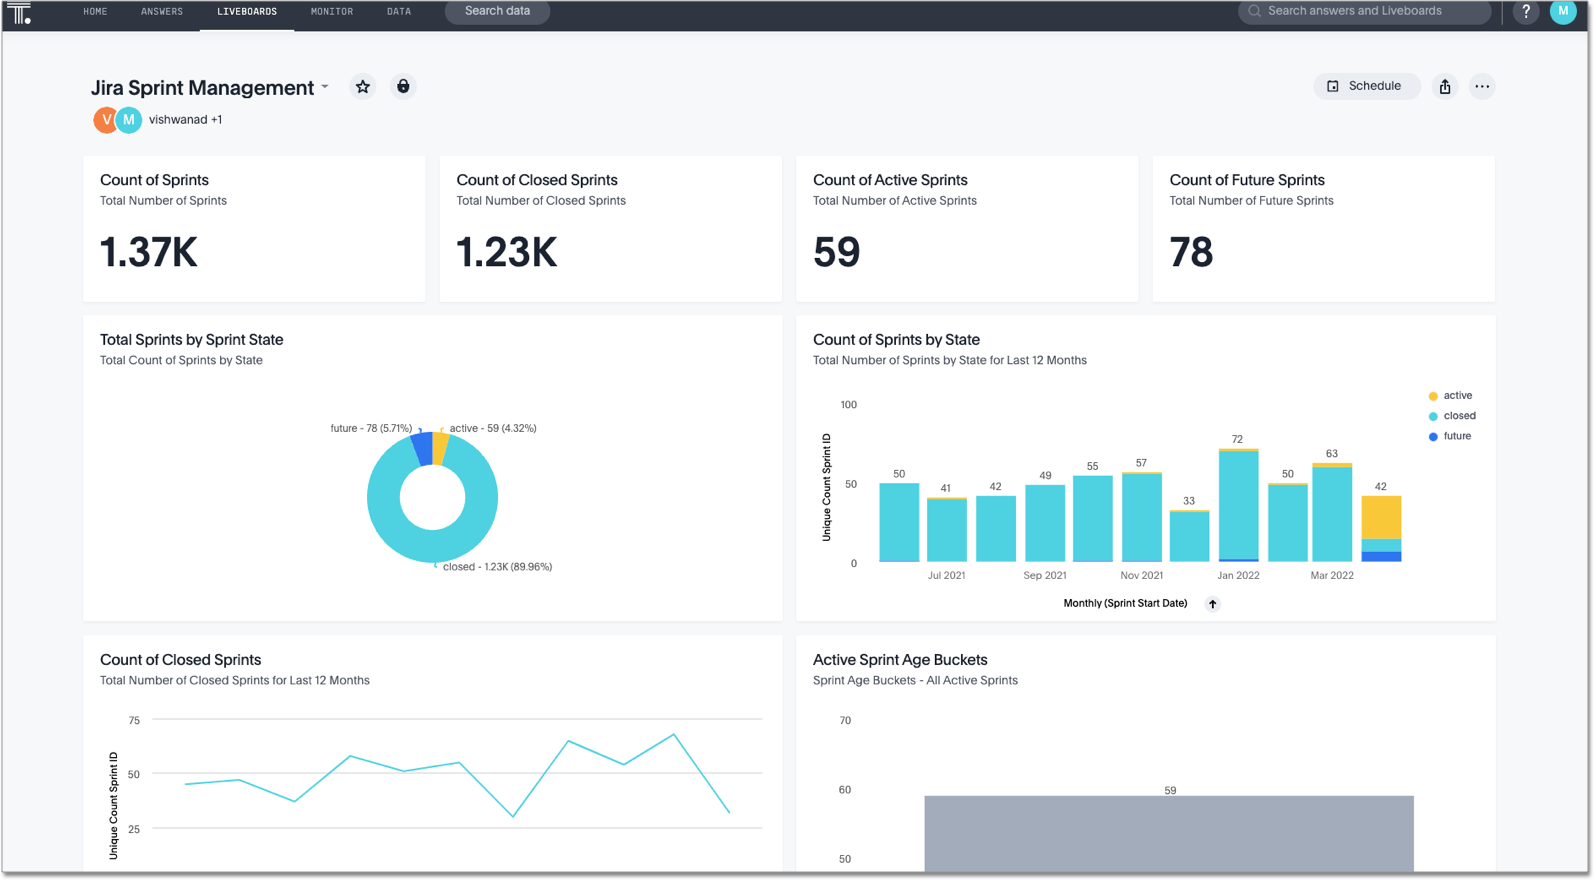
Task: Click the Schedule button
Action: tap(1366, 87)
